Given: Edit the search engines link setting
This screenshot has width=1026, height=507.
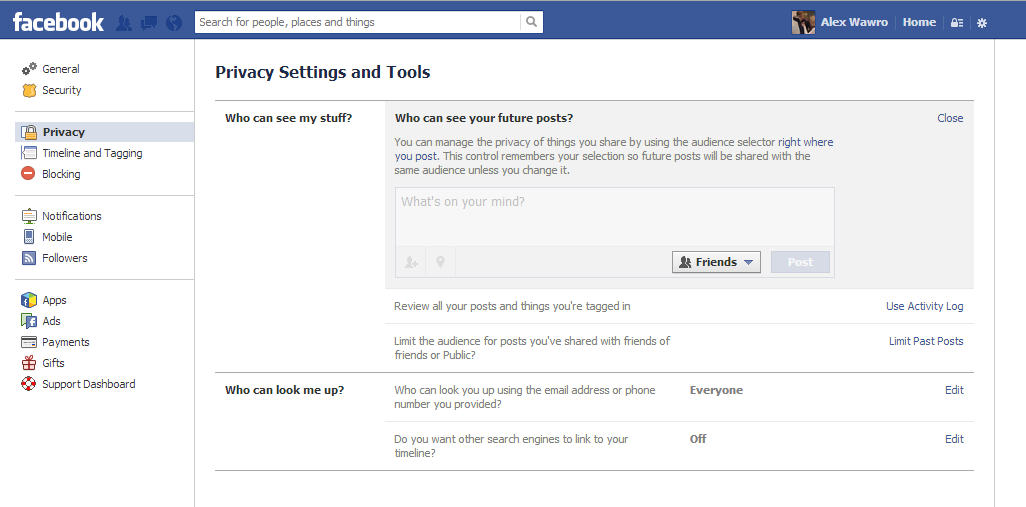Looking at the screenshot, I should pos(954,439).
